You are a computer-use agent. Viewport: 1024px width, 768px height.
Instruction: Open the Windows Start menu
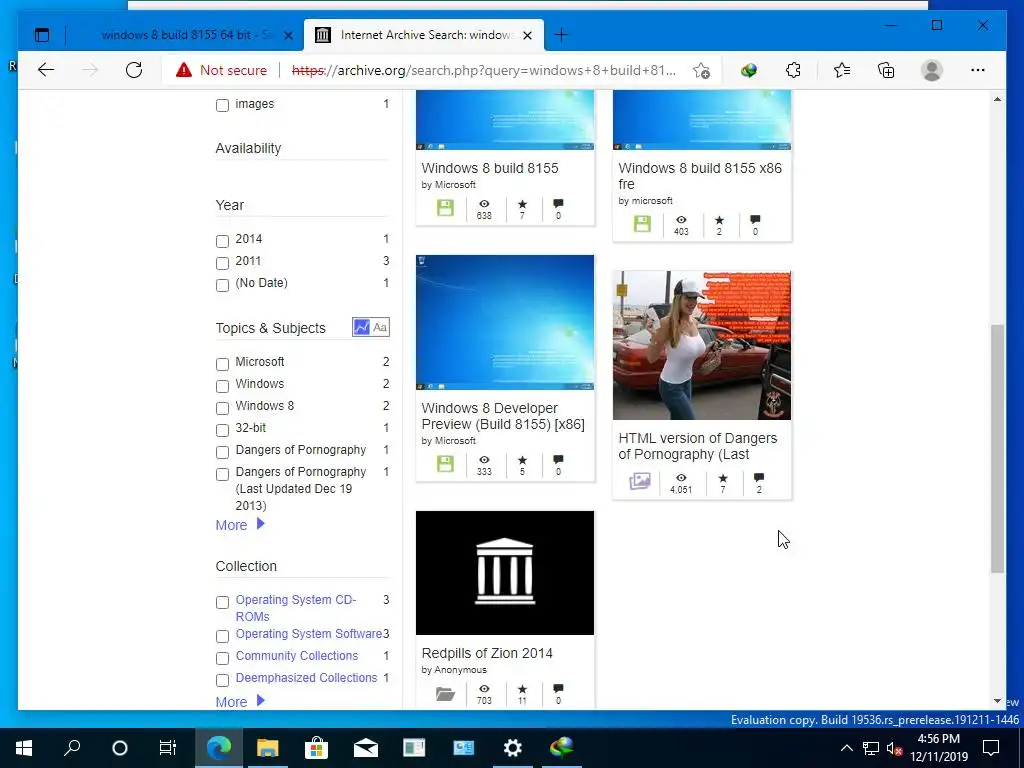point(24,748)
